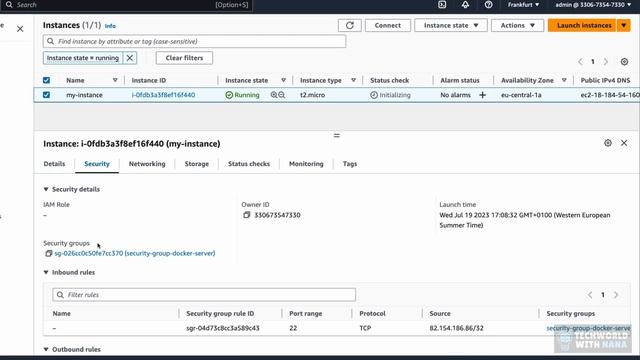The image size is (640, 360).
Task: Open the Tags tab
Action: [x=350, y=164]
